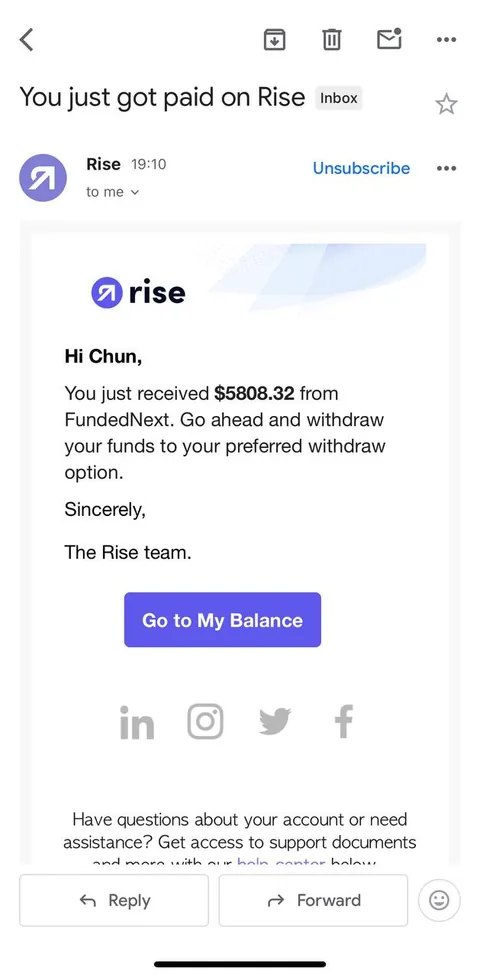The image size is (480, 977).
Task: Click the rise logo in email
Action: (138, 293)
